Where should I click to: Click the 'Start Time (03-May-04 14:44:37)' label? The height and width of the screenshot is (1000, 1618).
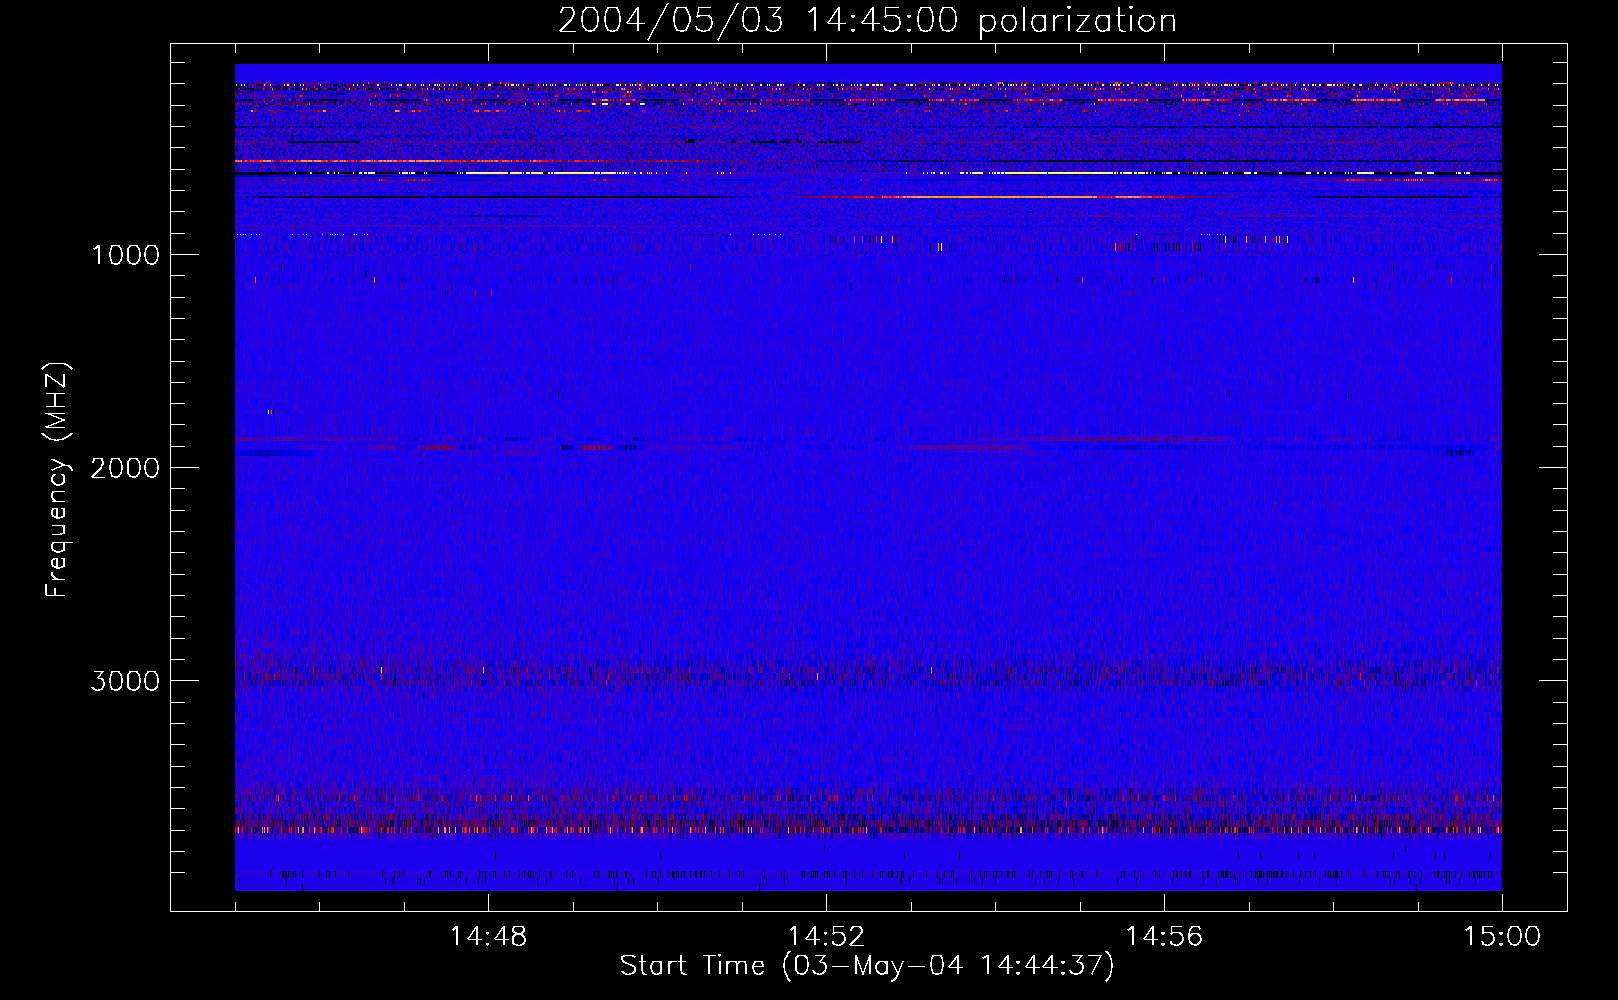pyautogui.click(x=867, y=966)
